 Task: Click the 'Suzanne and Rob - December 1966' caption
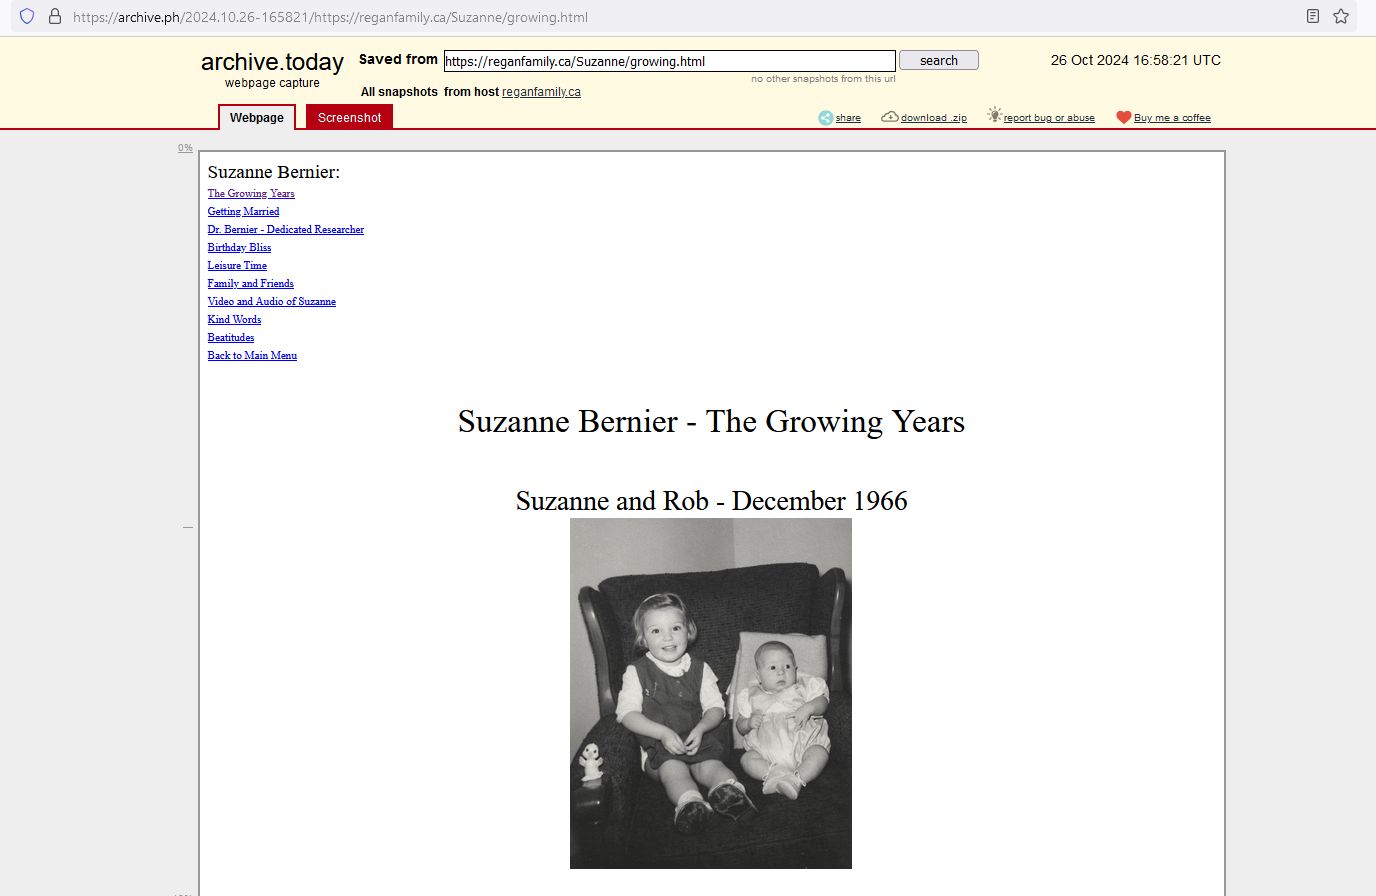(x=711, y=501)
